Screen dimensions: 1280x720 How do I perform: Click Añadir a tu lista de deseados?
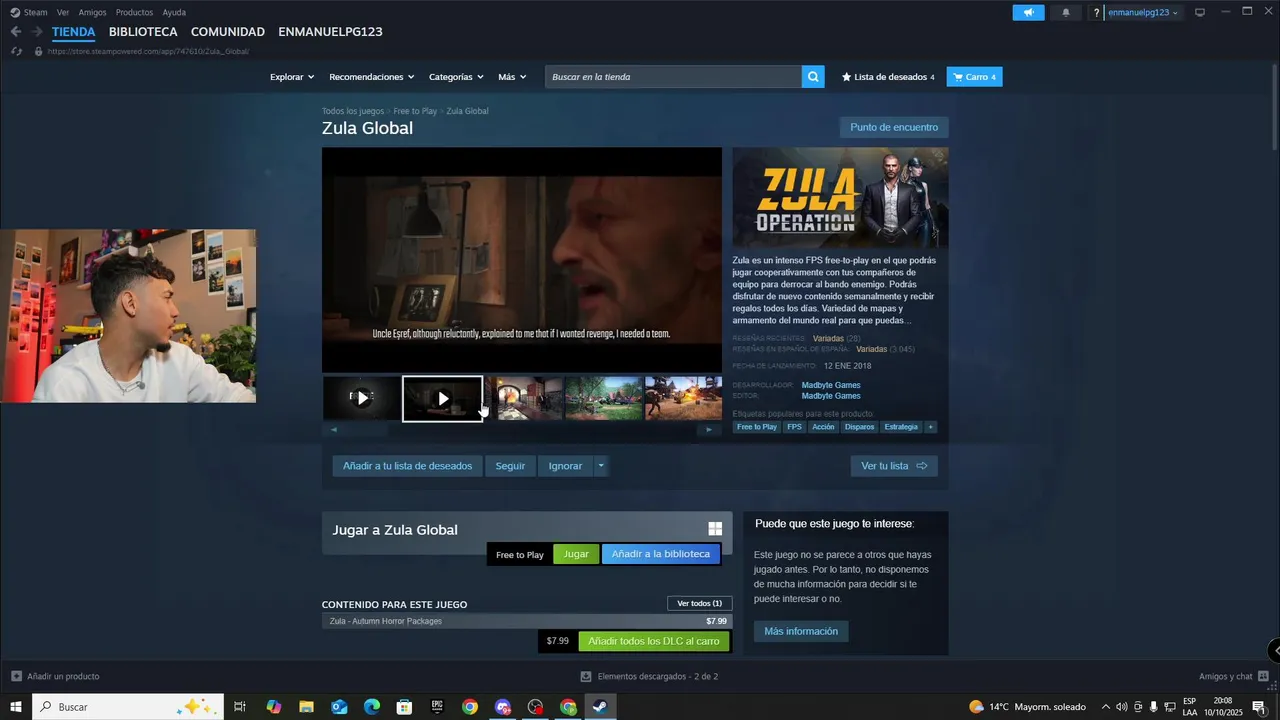click(407, 466)
